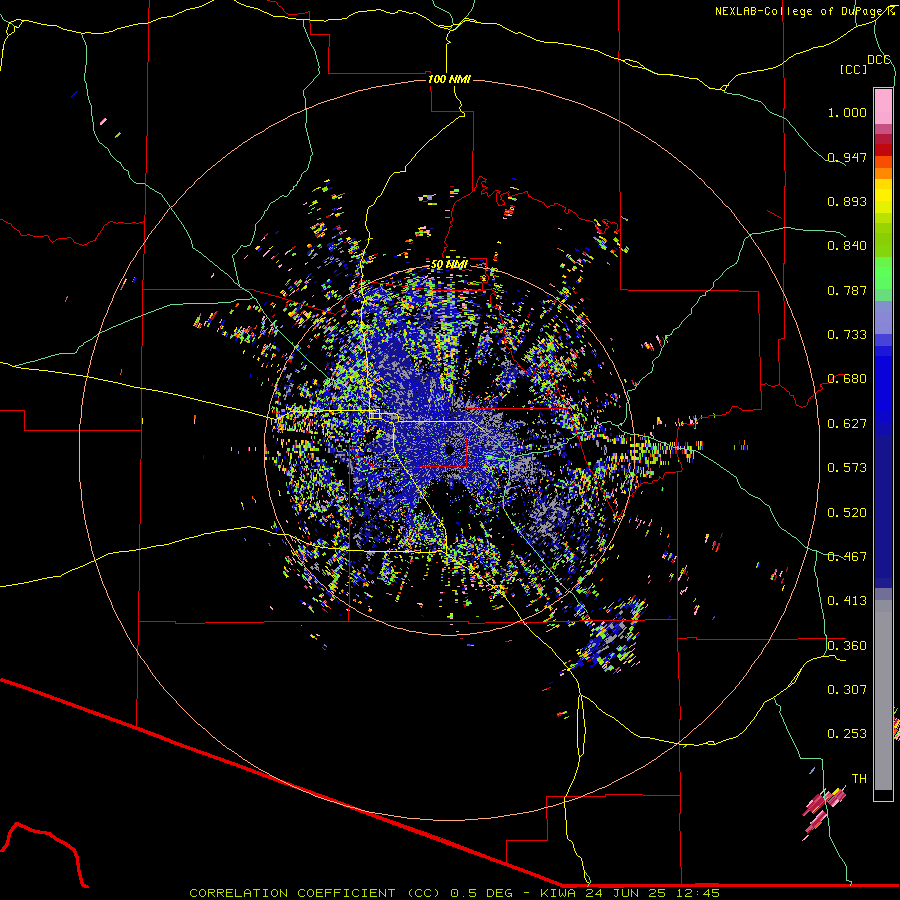The height and width of the screenshot is (900, 900).
Task: Click the 0.627 legend value
Action: (847, 424)
